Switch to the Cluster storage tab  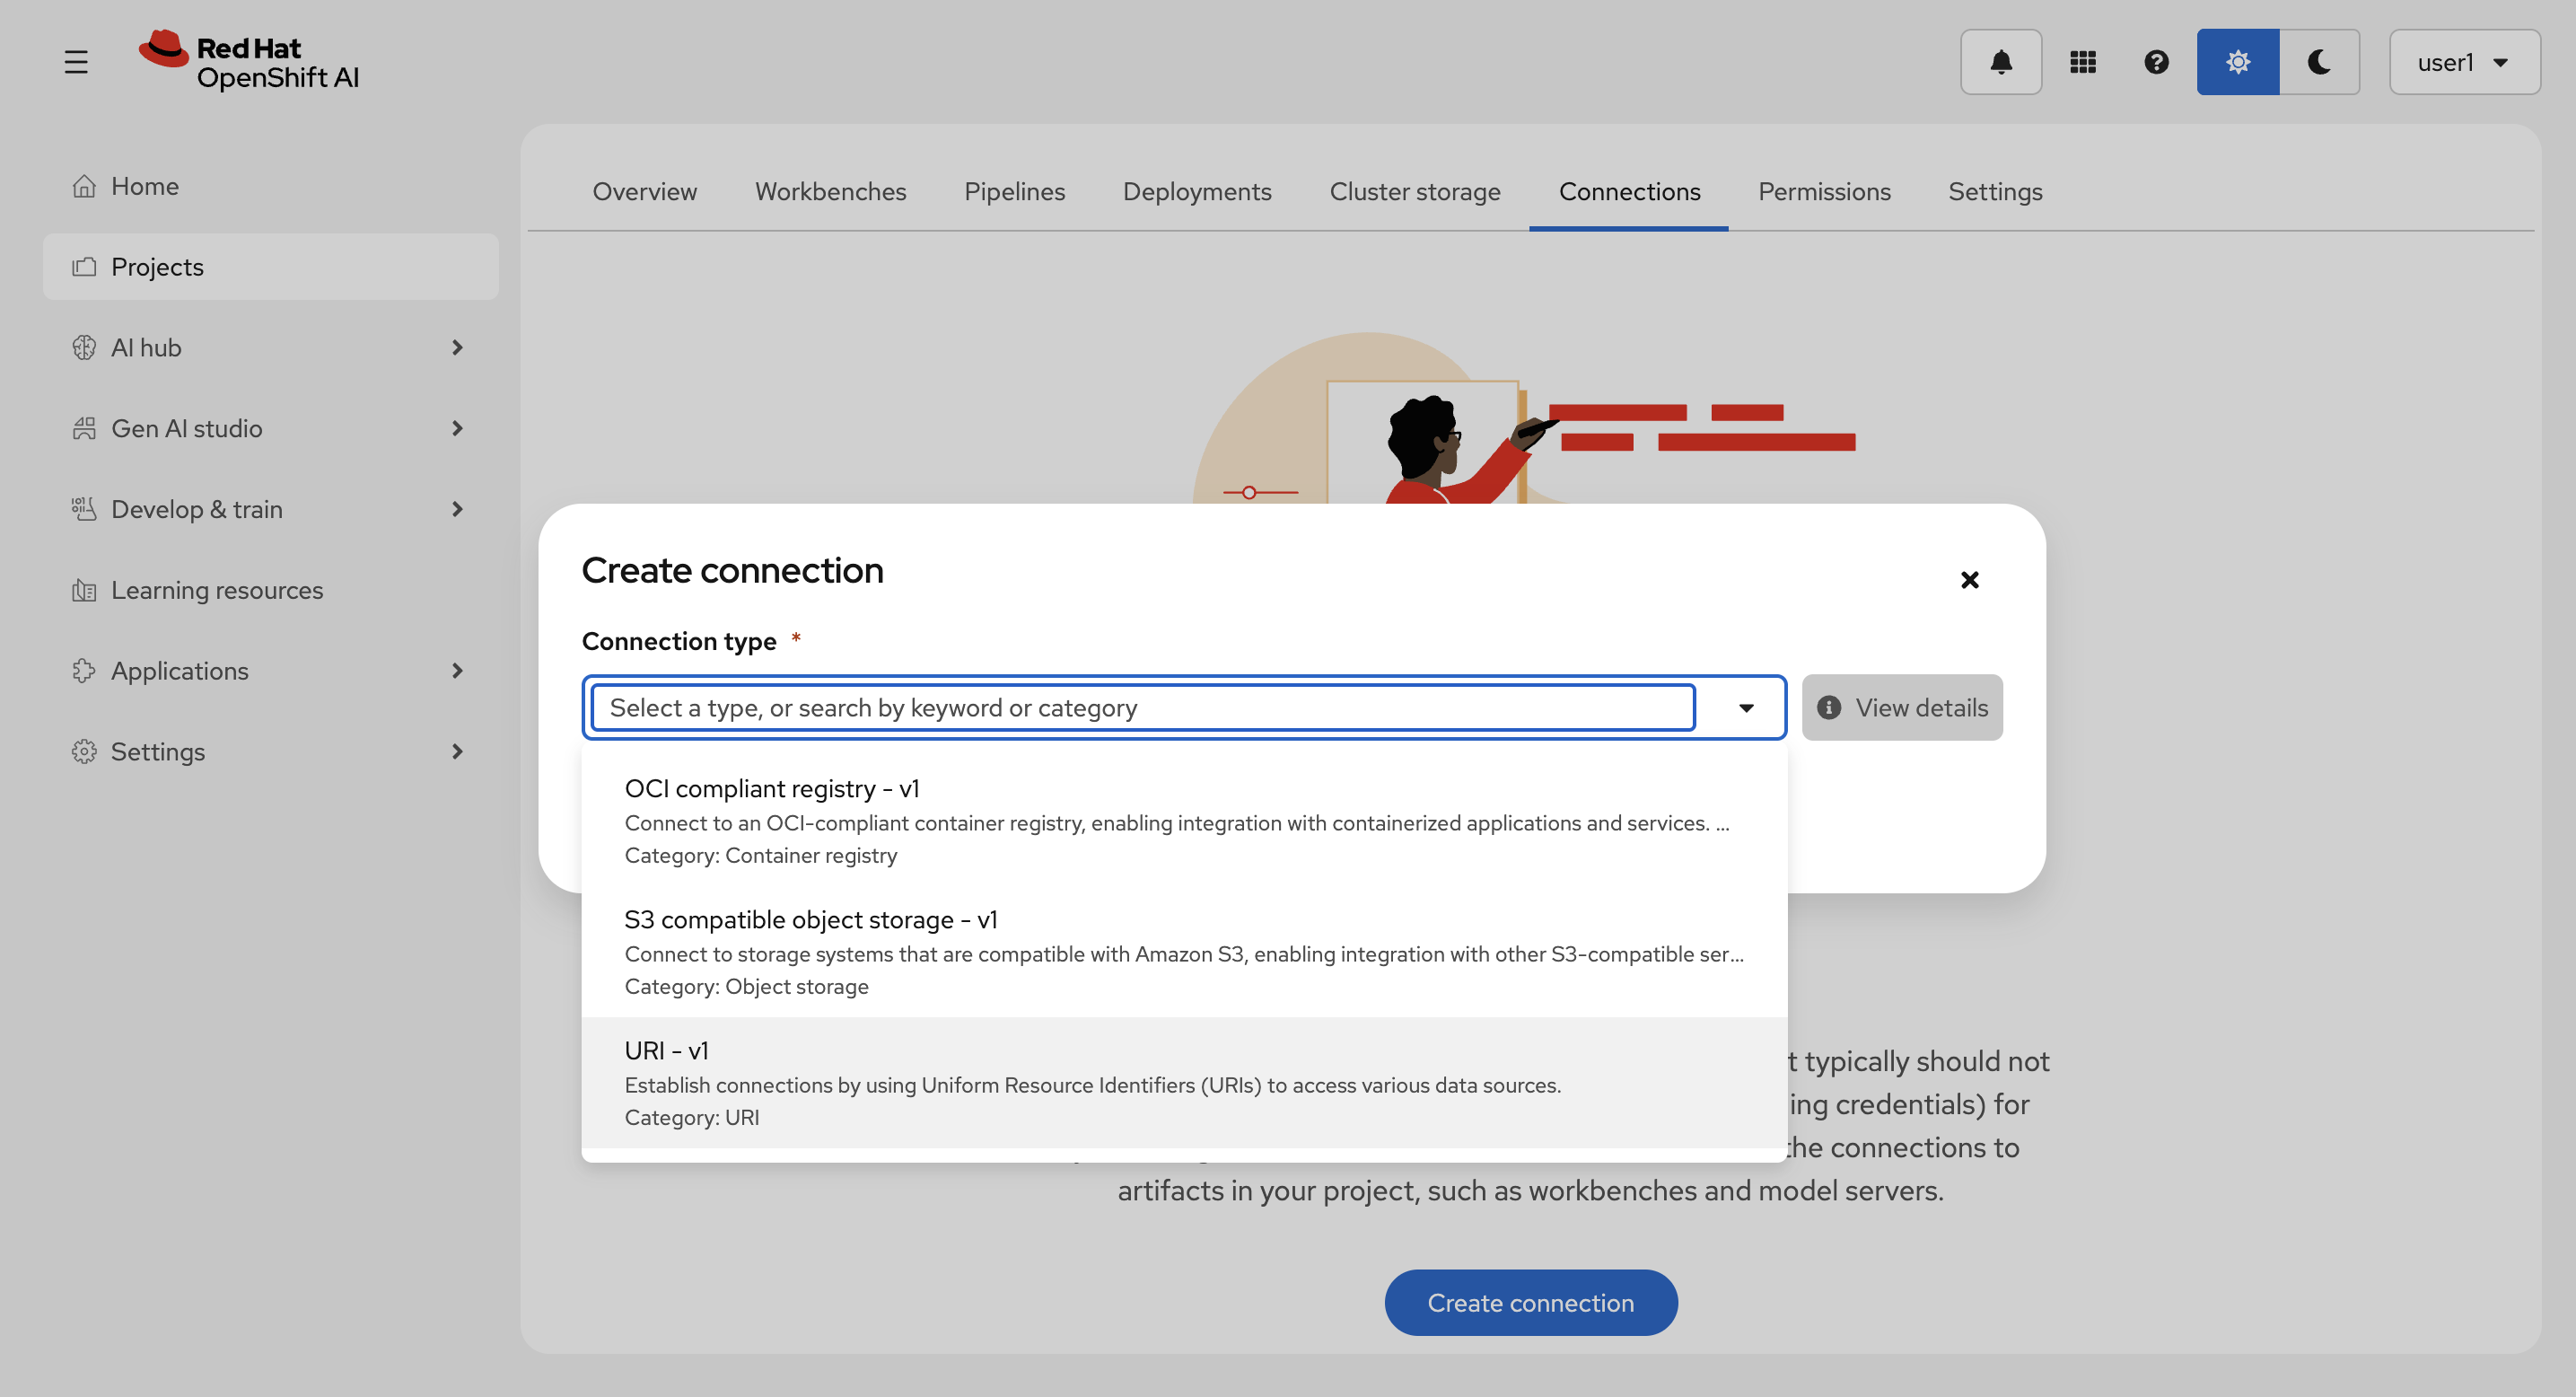(1414, 191)
